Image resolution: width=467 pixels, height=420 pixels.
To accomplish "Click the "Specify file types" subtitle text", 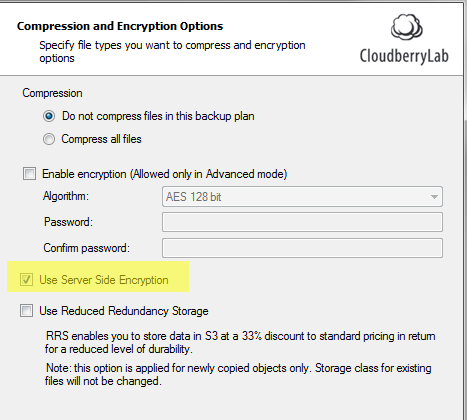I will tap(172, 51).
